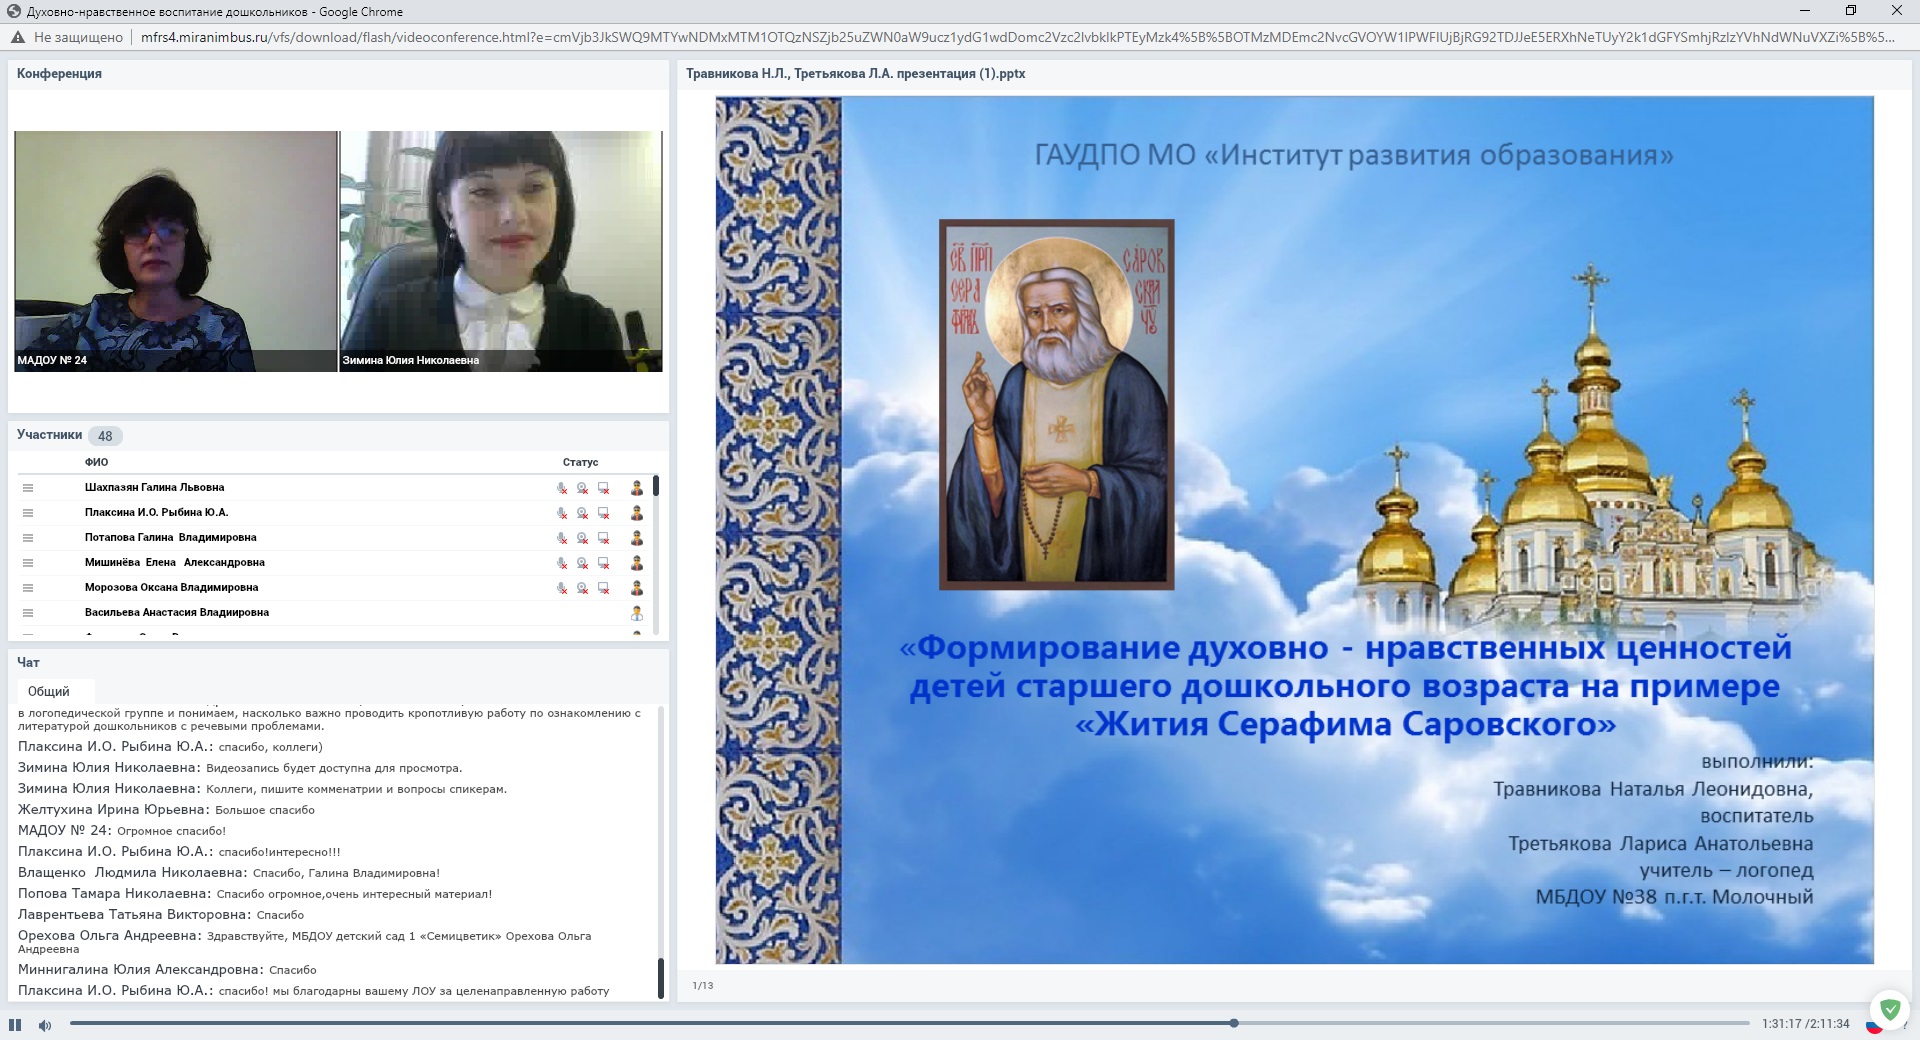Screen dimensions: 1920x1040
Task: Click user role icon for Шахпазян Галина Львовна
Action: coord(636,488)
